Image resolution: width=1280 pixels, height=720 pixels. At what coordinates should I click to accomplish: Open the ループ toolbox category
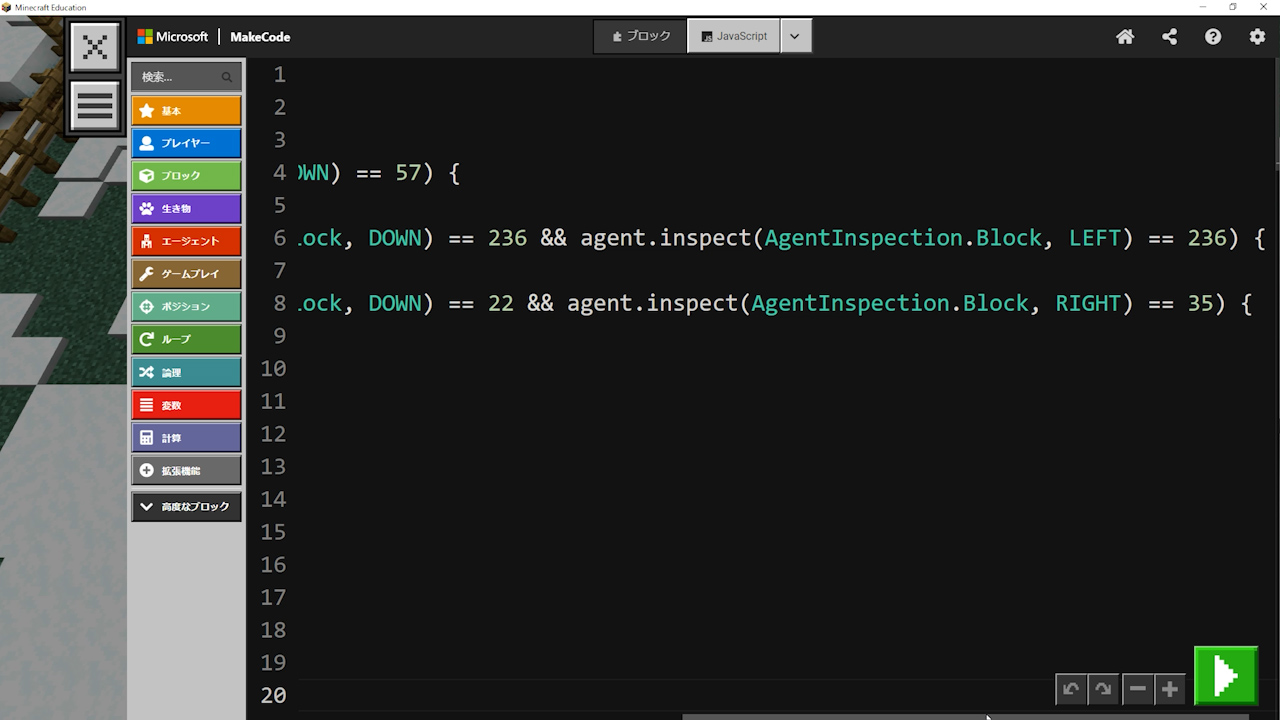point(186,339)
